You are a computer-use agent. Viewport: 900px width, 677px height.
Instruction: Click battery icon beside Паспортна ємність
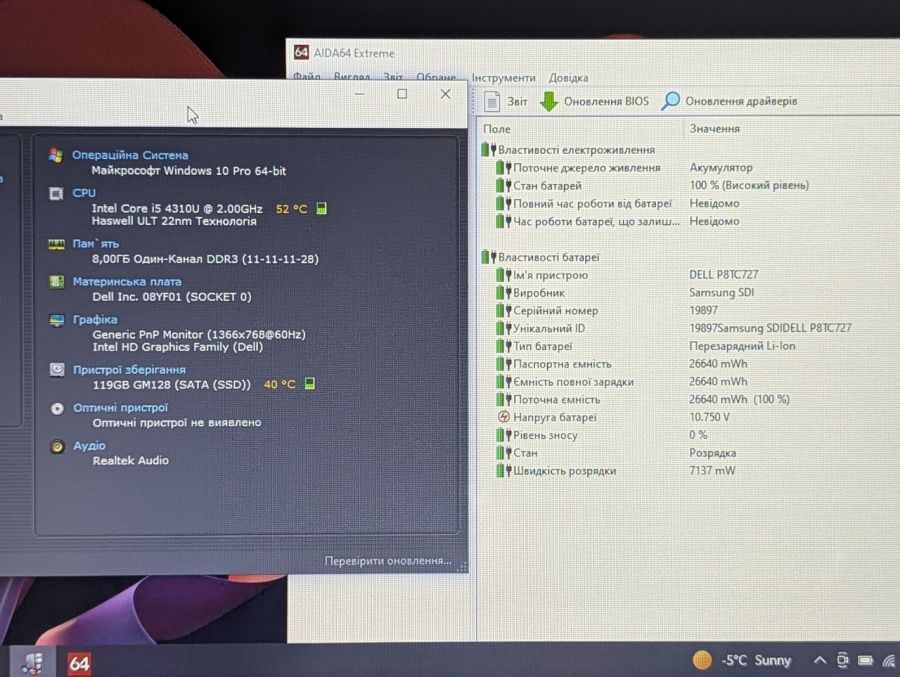[x=503, y=364]
